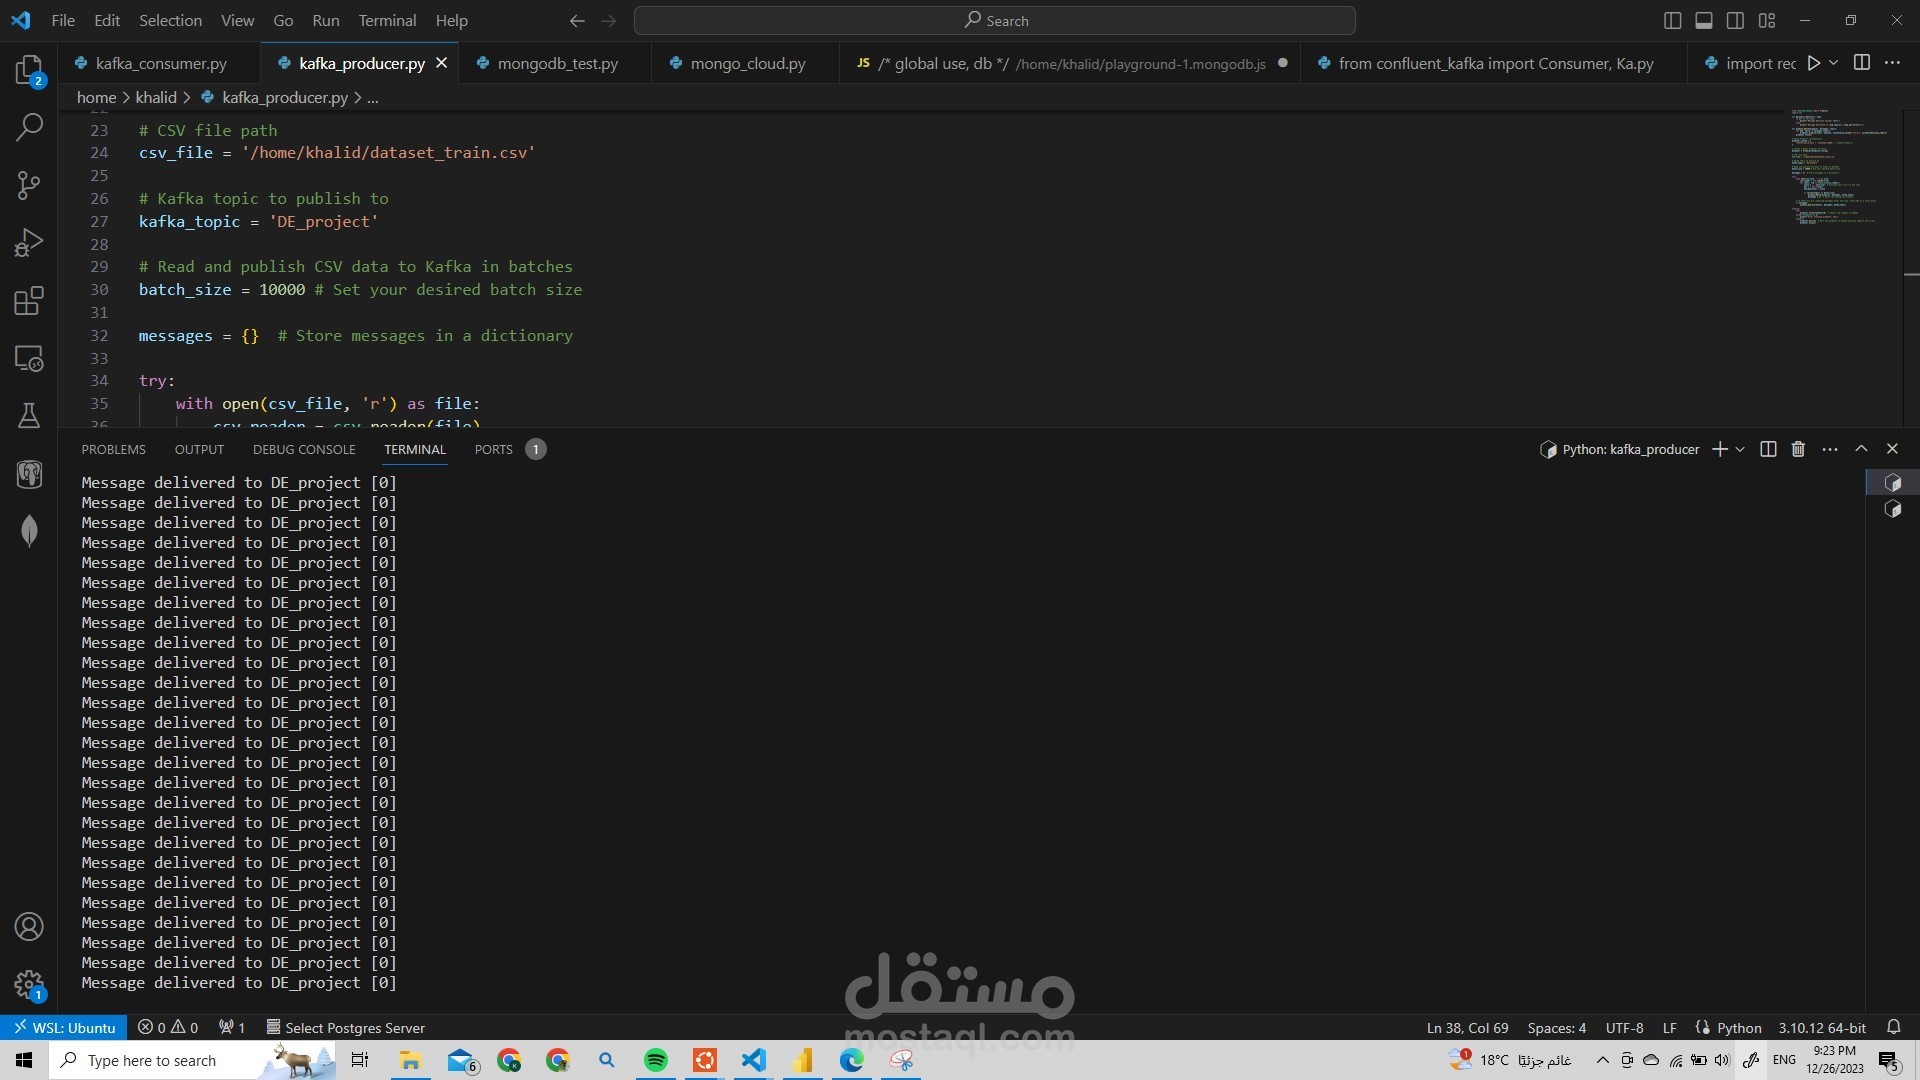This screenshot has height=1080, width=1920.
Task: Open Microsoft Edge from the taskbar
Action: [852, 1060]
